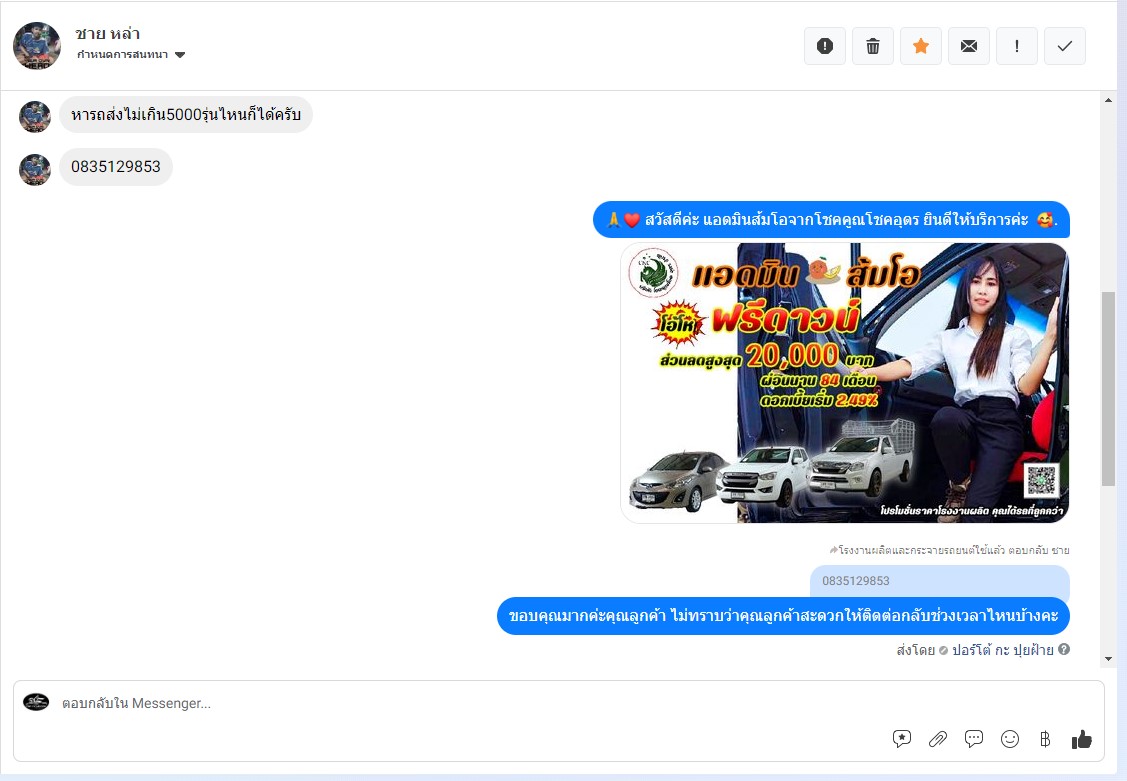The width and height of the screenshot is (1127, 781).
Task: Click the saved replies star bubble icon
Action: point(901,739)
